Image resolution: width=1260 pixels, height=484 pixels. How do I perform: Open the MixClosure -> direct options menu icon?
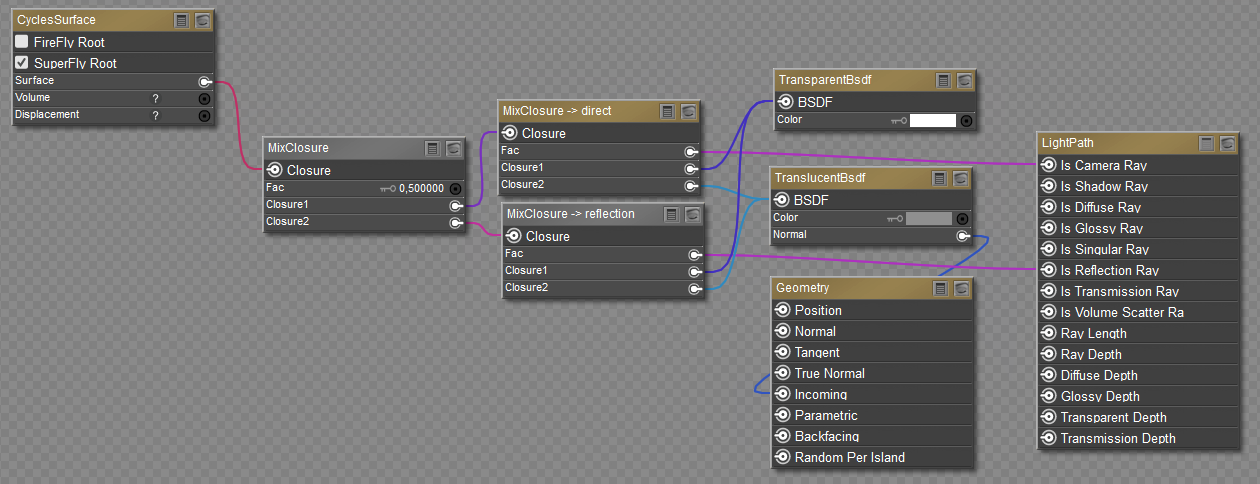[667, 111]
